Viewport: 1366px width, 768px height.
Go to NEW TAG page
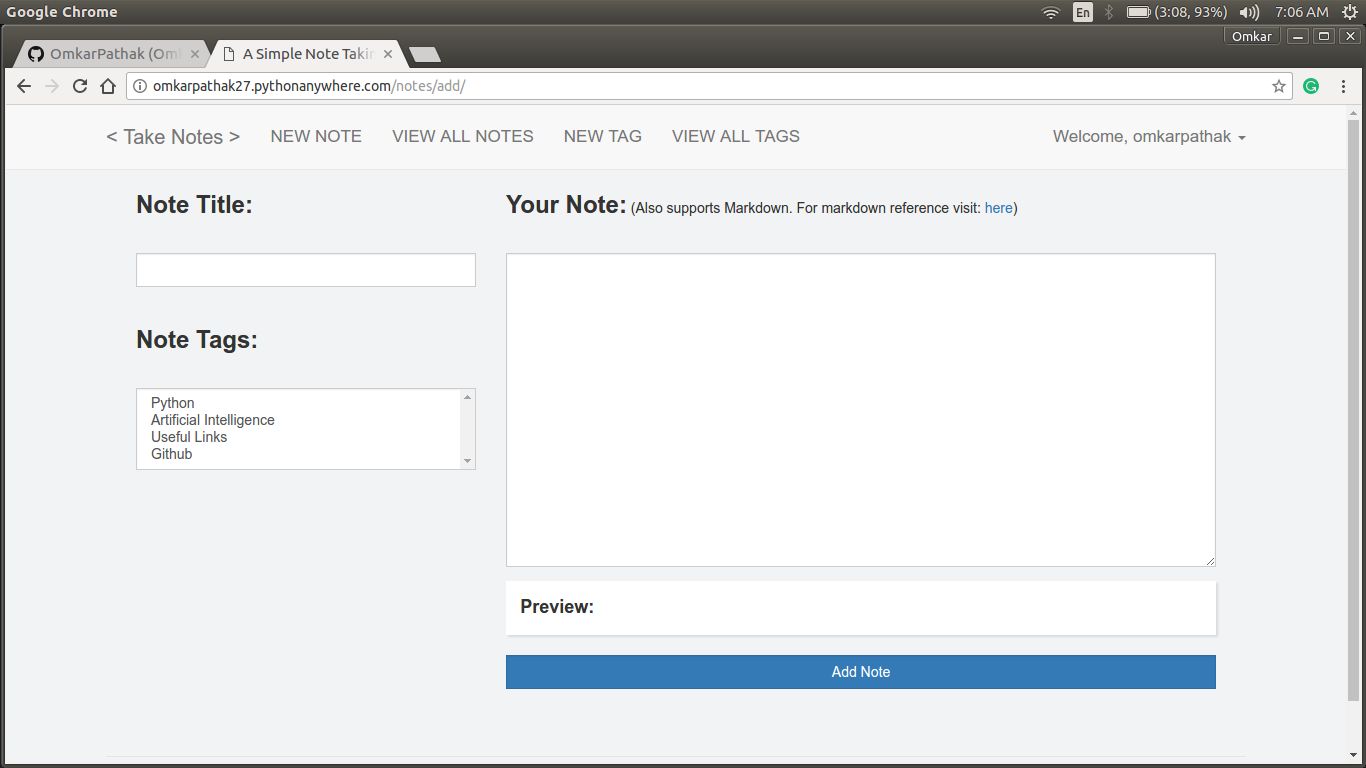603,136
